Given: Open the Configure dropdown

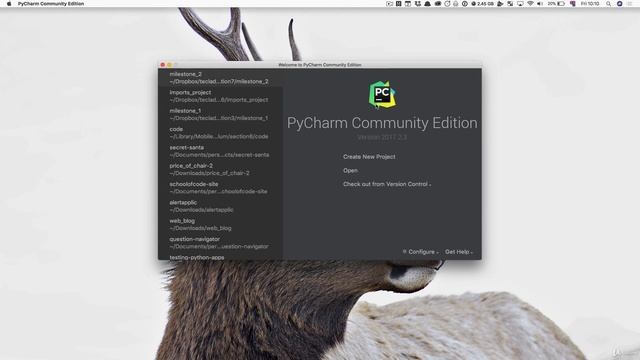Looking at the screenshot, I should [424, 252].
